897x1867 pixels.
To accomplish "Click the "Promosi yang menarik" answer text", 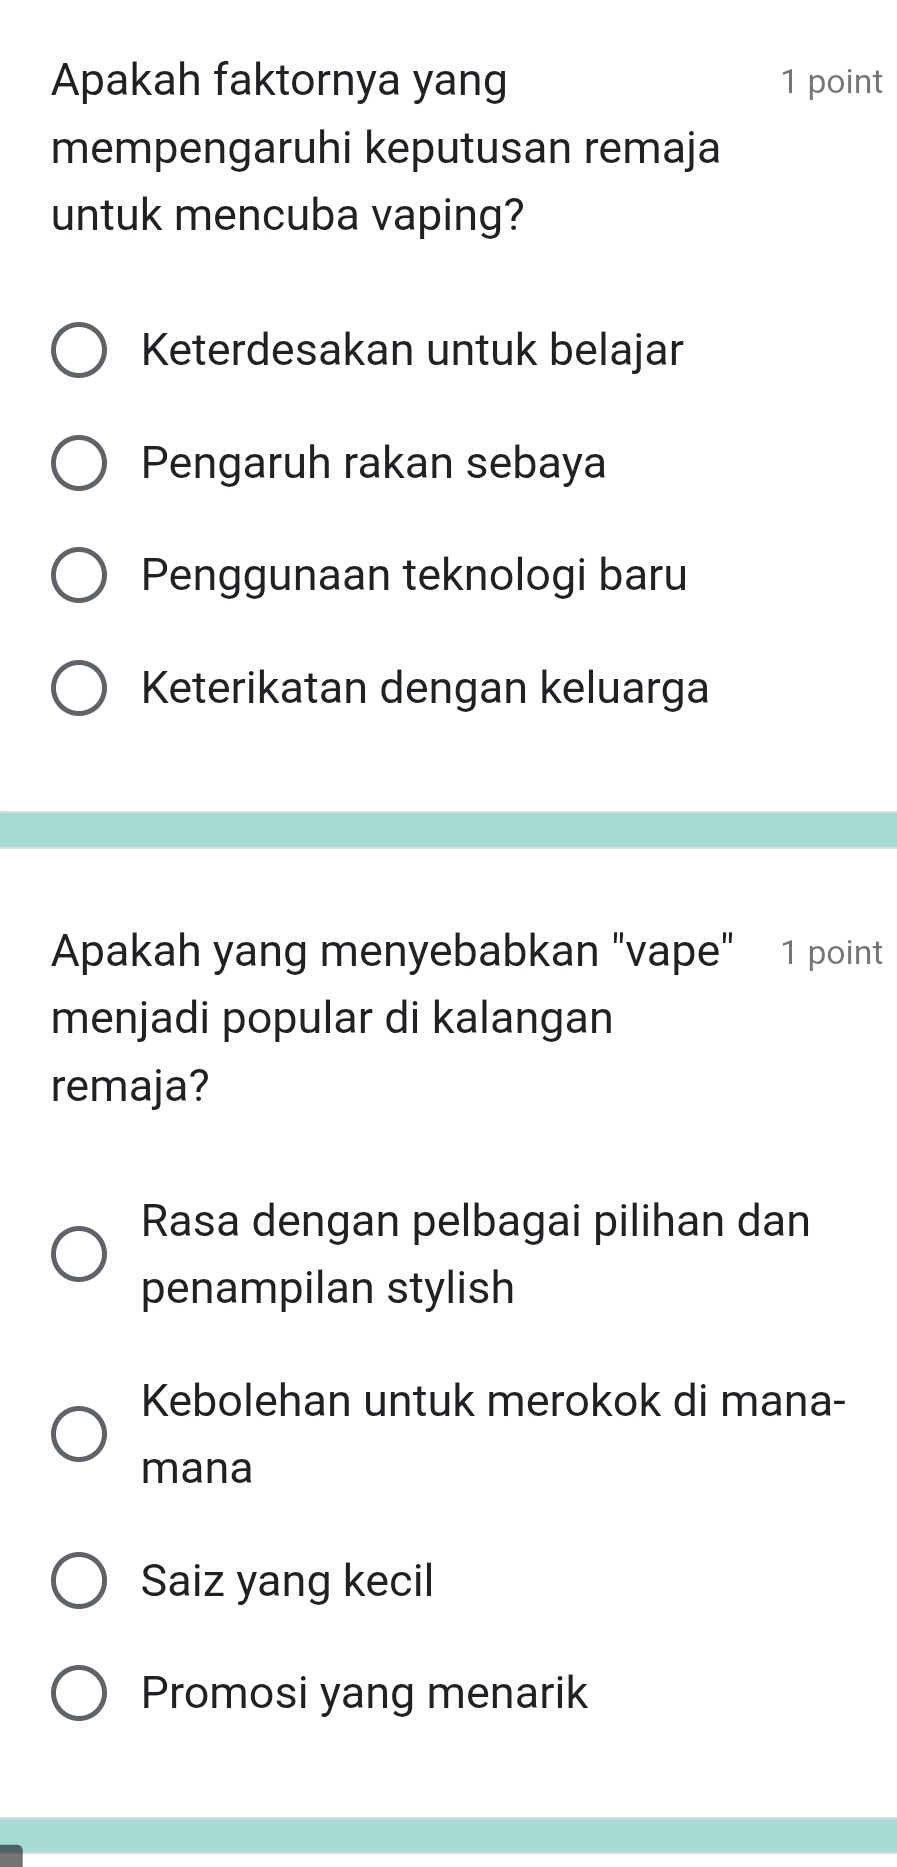I will pos(364,1693).
